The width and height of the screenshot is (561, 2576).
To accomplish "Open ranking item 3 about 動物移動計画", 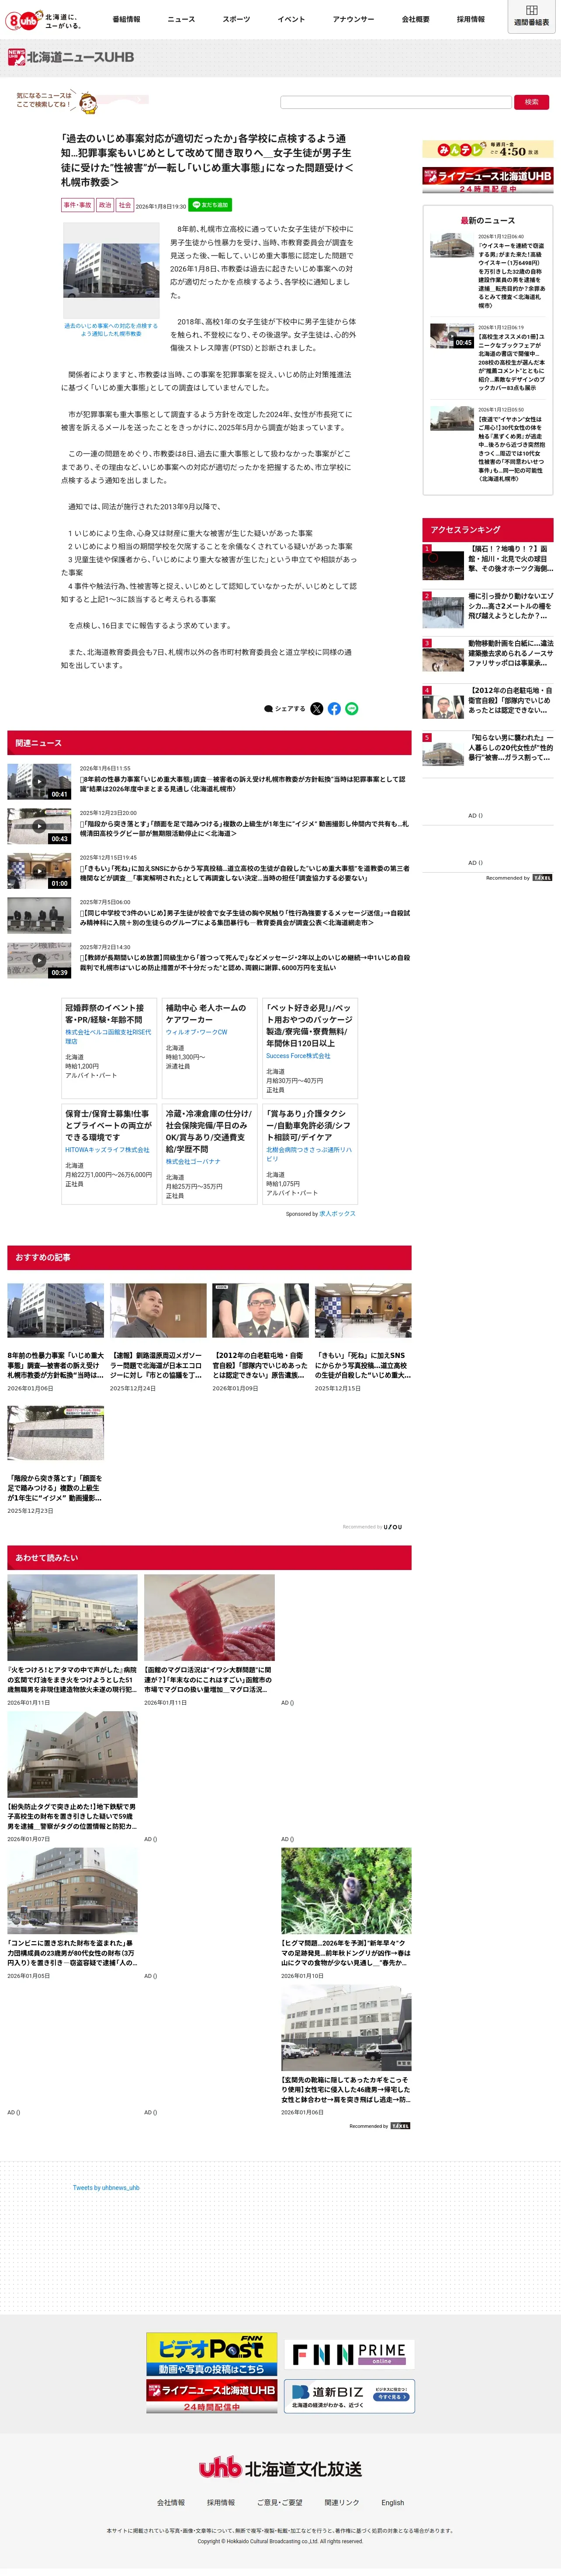I will [x=487, y=656].
